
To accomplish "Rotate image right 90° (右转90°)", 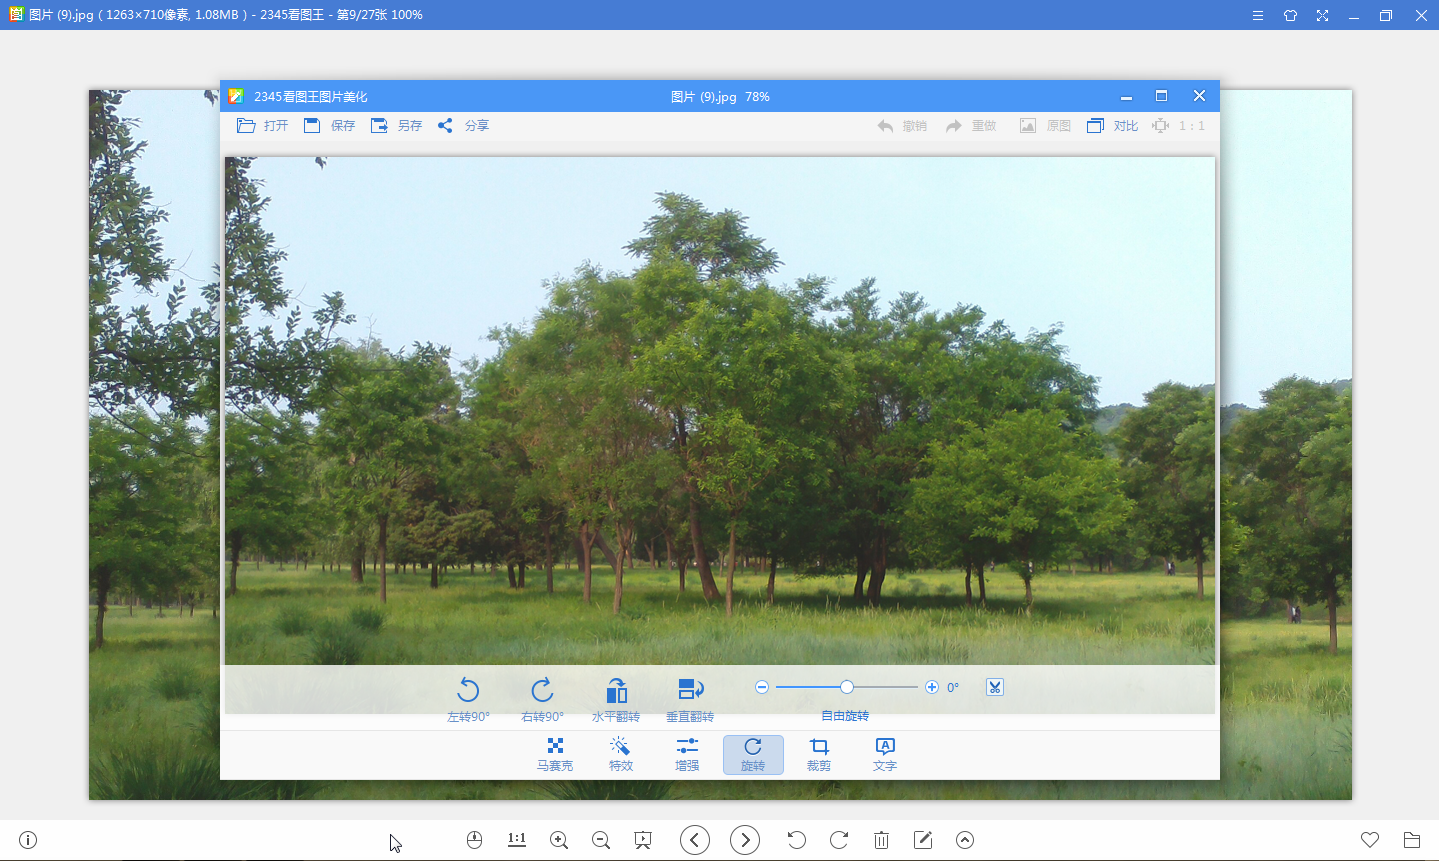I will click(542, 698).
